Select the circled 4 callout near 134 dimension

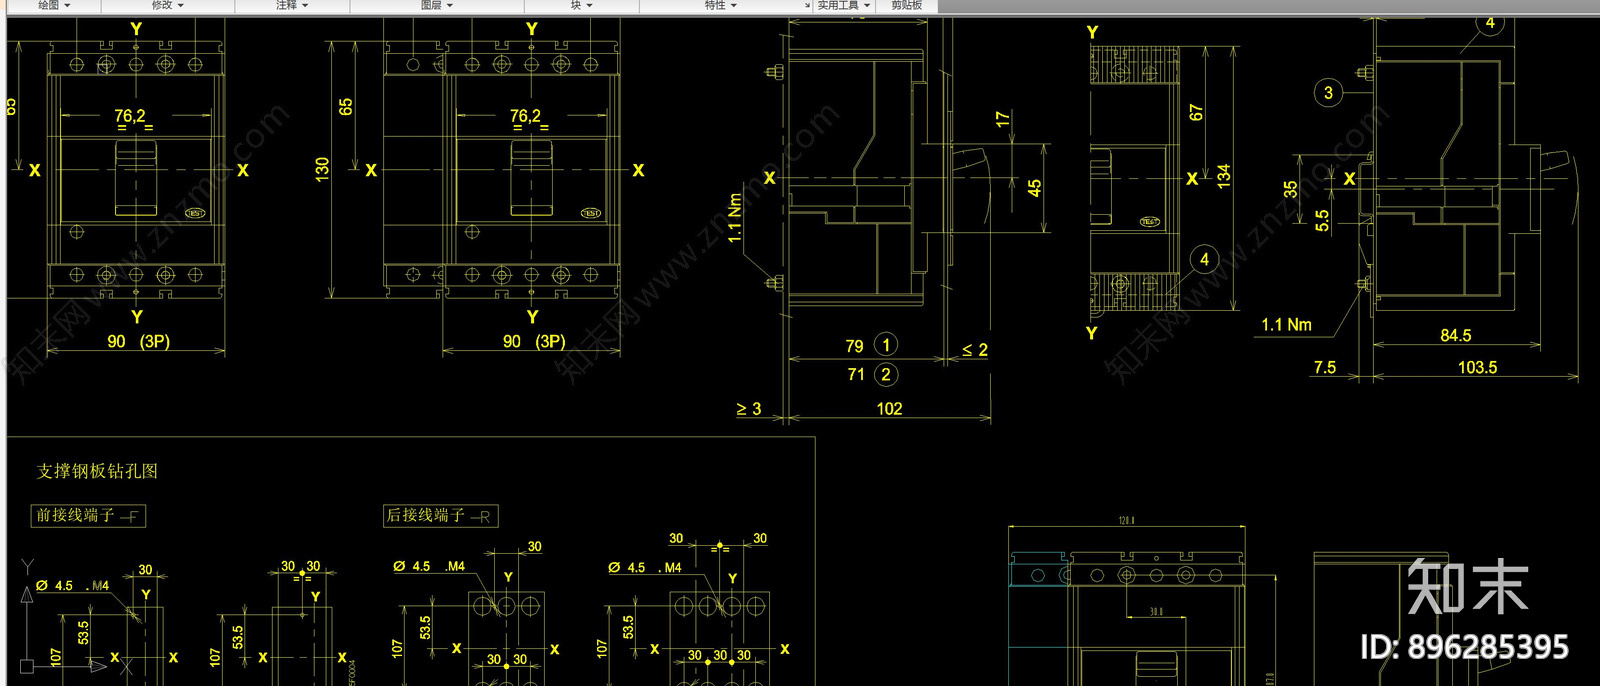click(x=1204, y=259)
